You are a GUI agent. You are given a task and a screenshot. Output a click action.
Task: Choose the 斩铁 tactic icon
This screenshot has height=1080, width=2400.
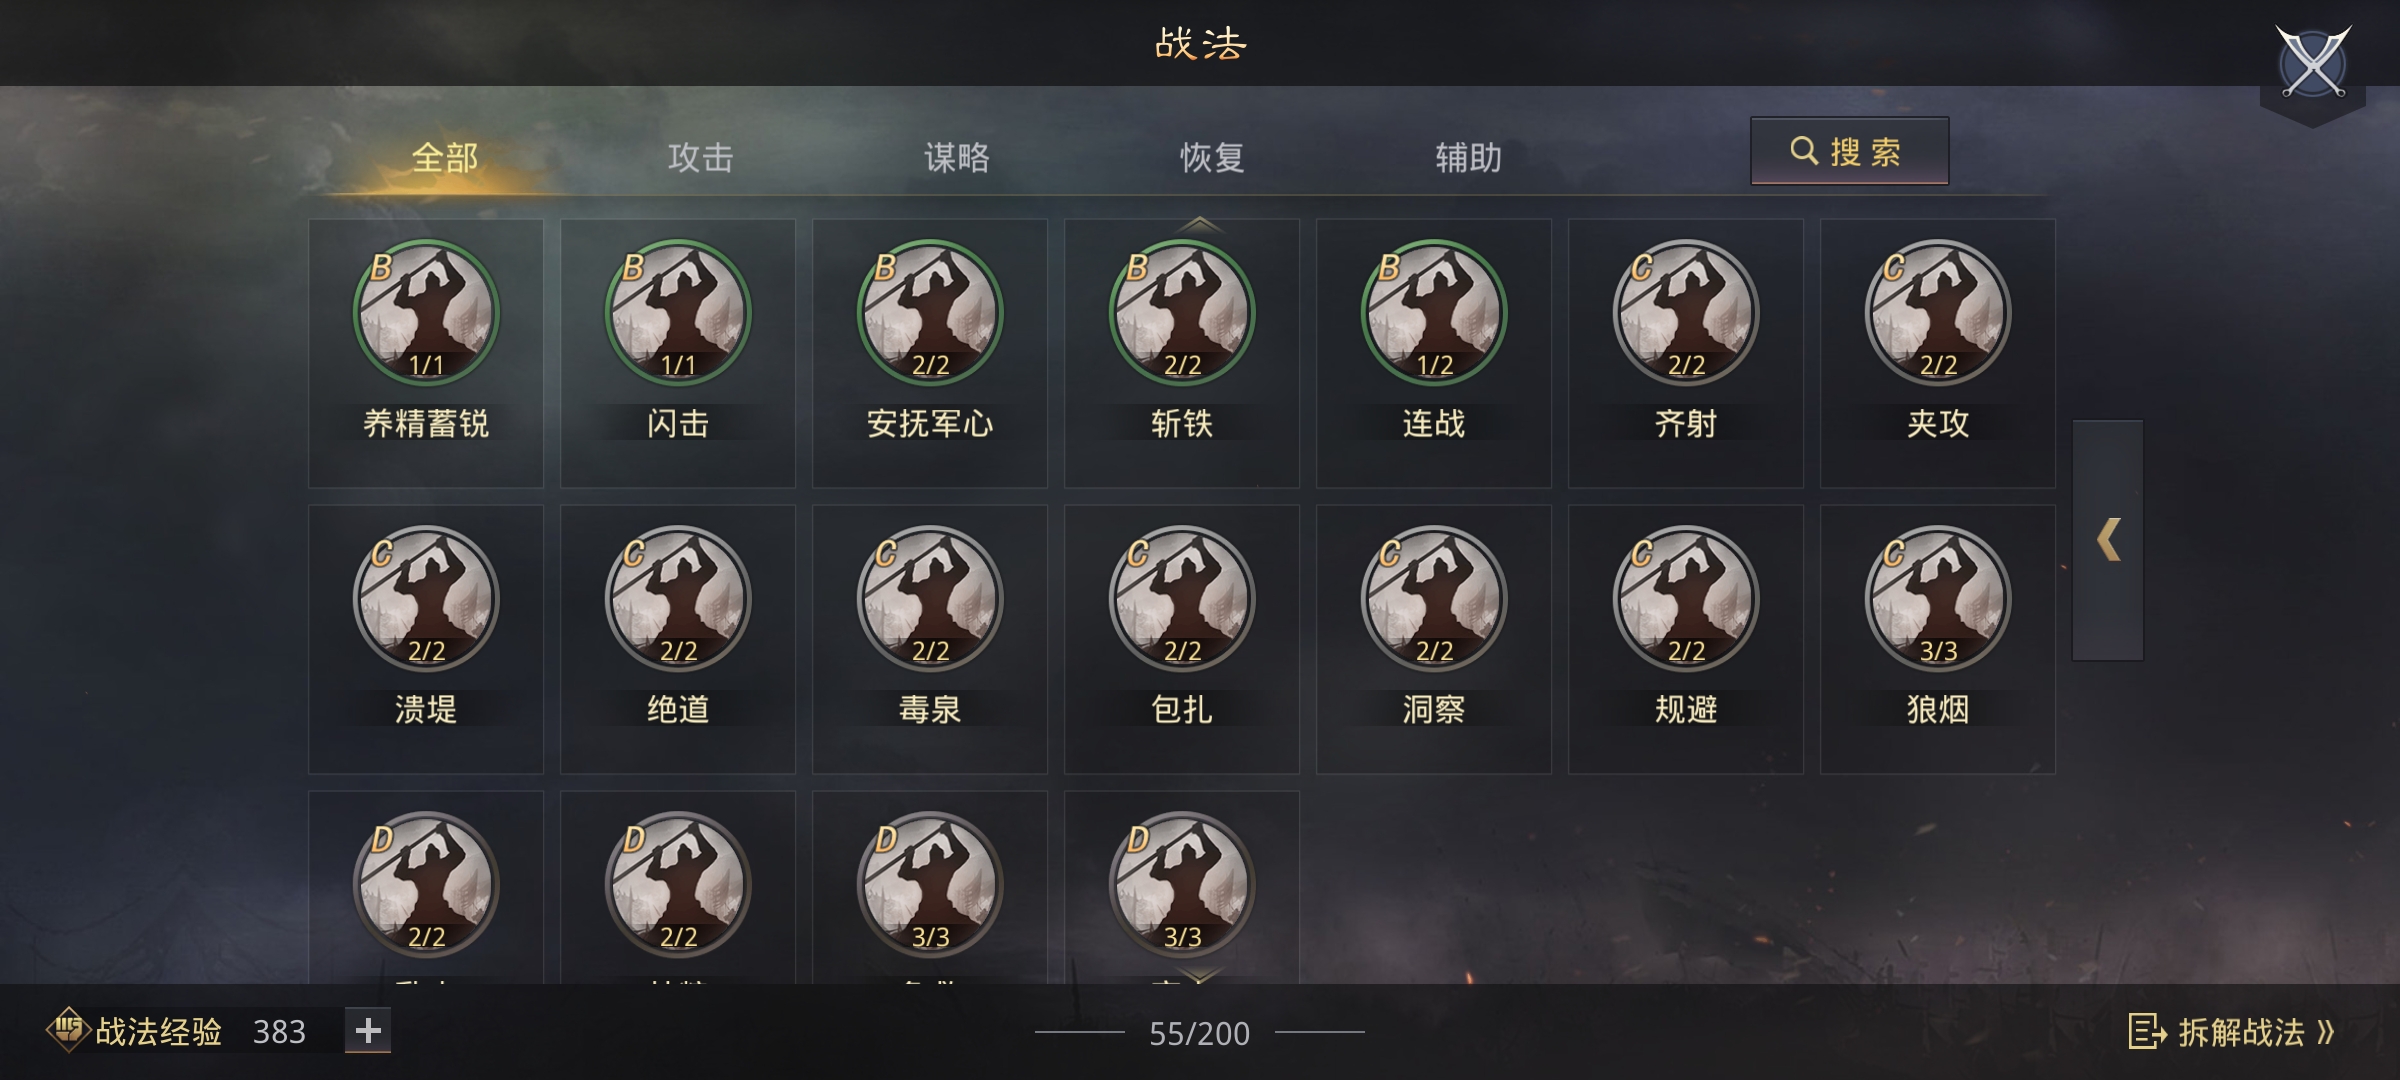(1182, 312)
